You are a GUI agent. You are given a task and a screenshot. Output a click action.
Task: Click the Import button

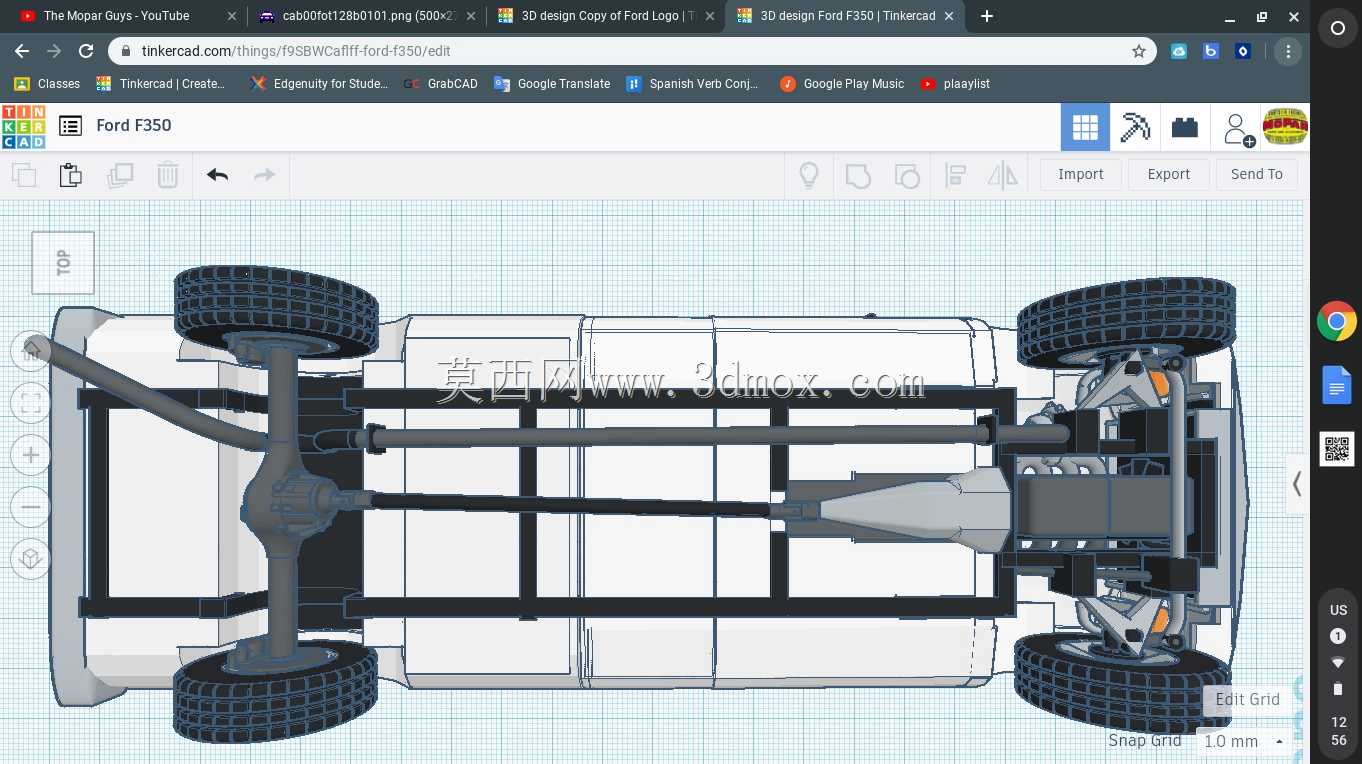[x=1081, y=174]
